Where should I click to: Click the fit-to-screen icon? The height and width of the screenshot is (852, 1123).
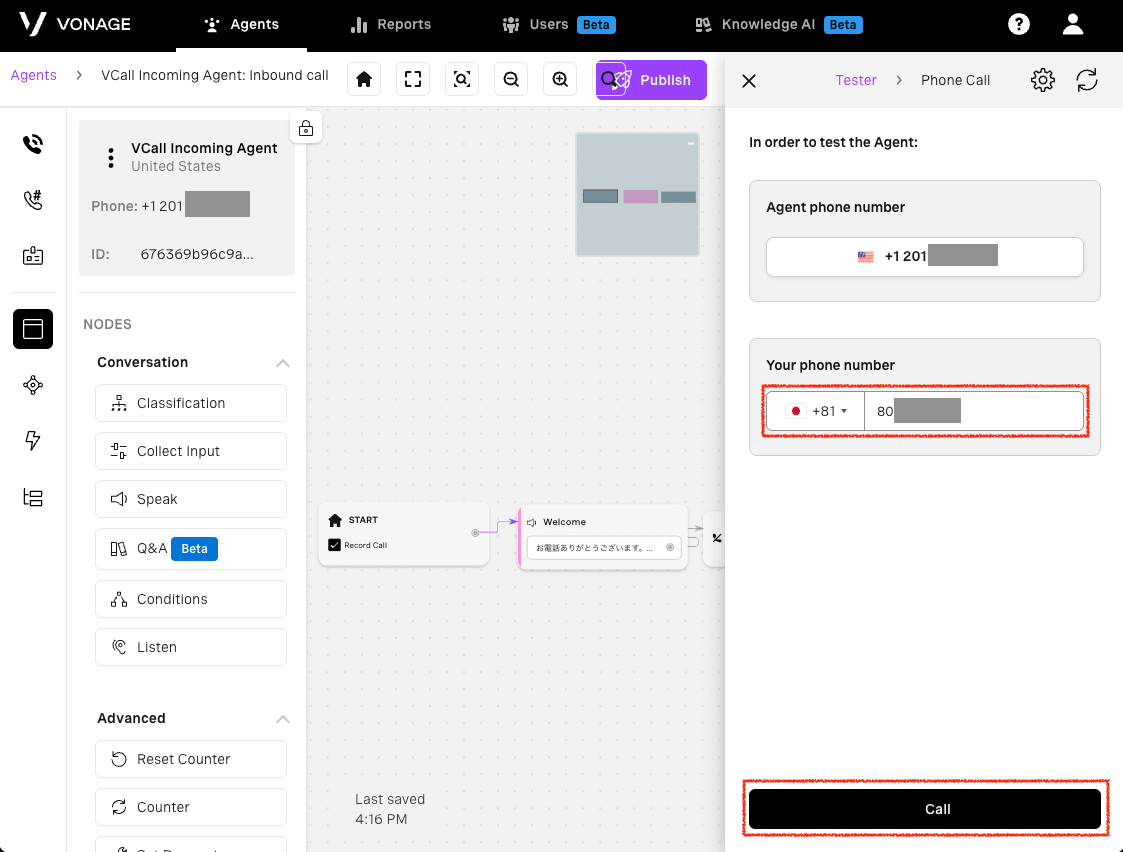pos(413,79)
